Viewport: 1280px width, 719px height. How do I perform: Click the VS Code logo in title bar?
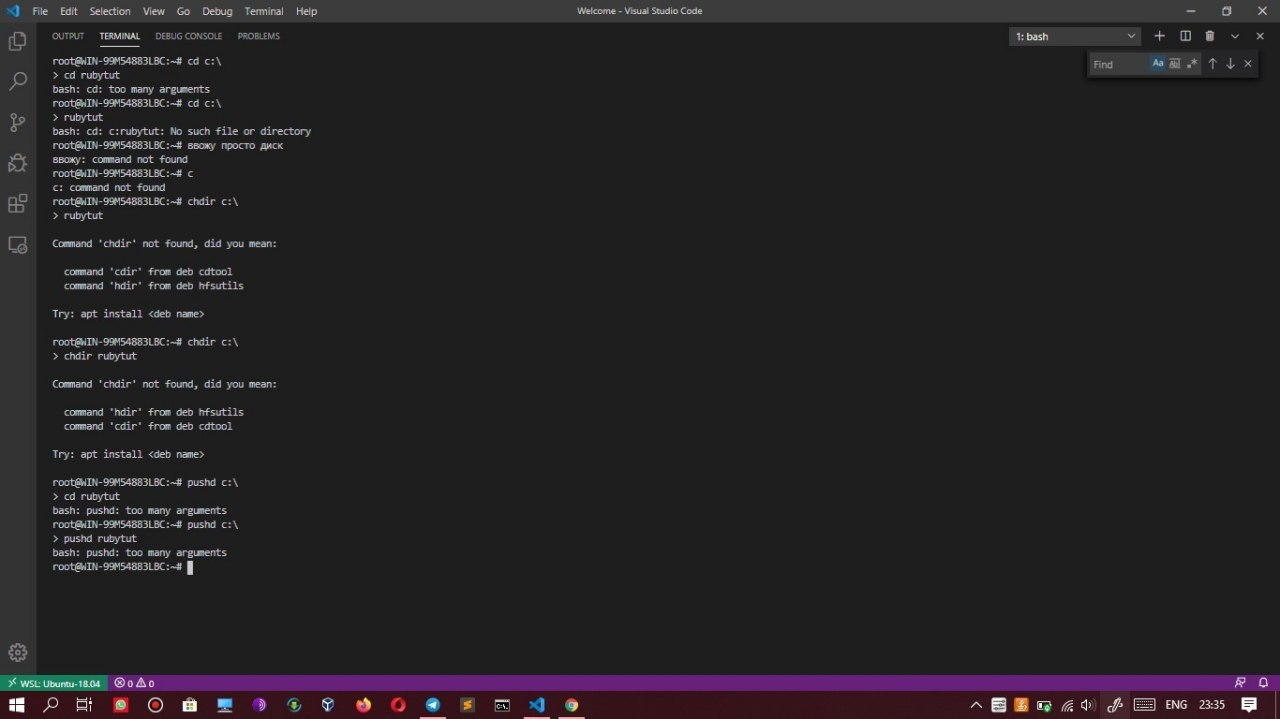coord(13,11)
